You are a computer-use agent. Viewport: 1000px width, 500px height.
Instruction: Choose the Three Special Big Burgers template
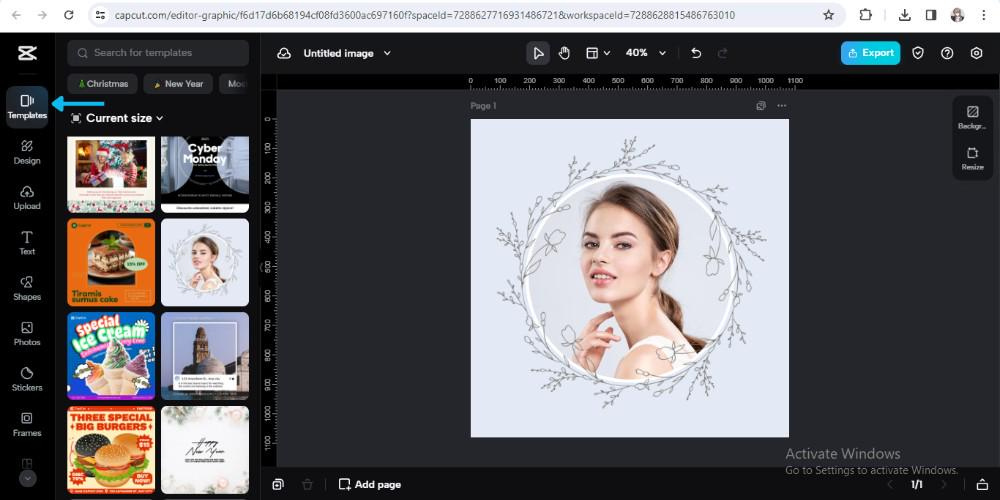tap(111, 450)
